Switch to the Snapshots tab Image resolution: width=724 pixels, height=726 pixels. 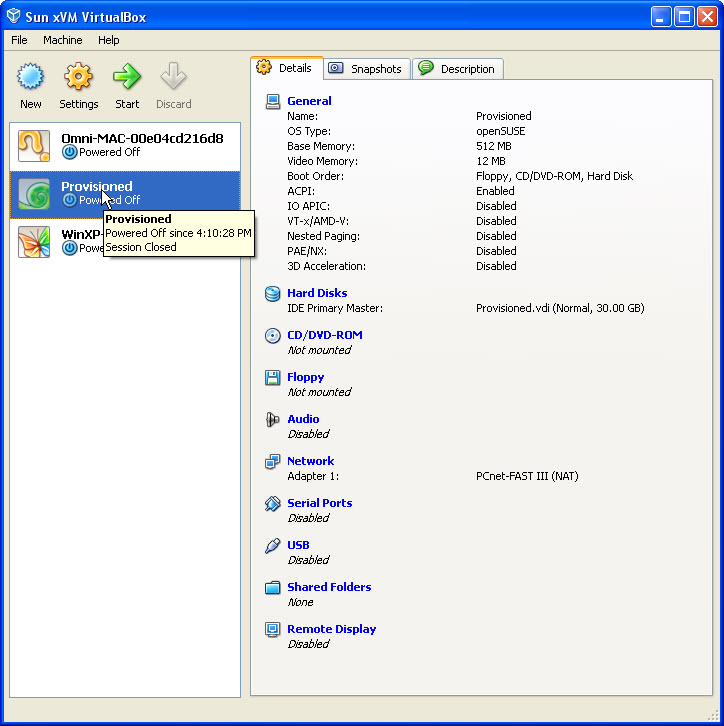click(367, 69)
